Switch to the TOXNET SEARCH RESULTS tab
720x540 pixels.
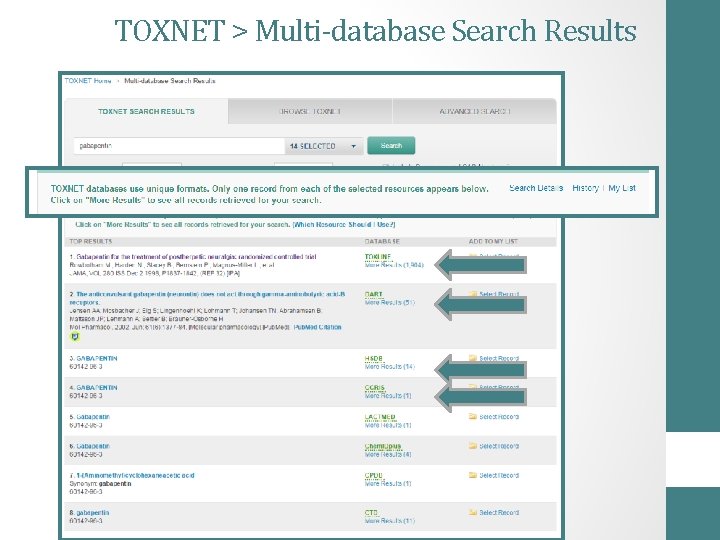146,112
